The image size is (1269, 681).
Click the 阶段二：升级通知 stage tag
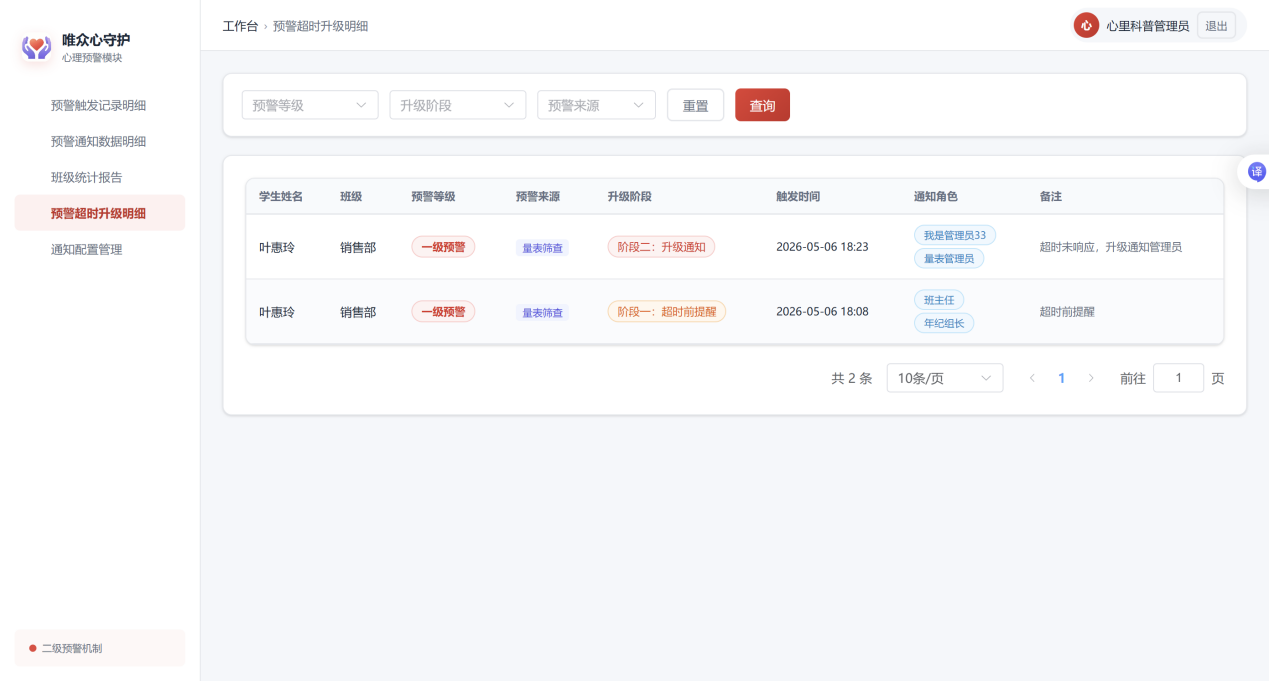pyautogui.click(x=661, y=247)
